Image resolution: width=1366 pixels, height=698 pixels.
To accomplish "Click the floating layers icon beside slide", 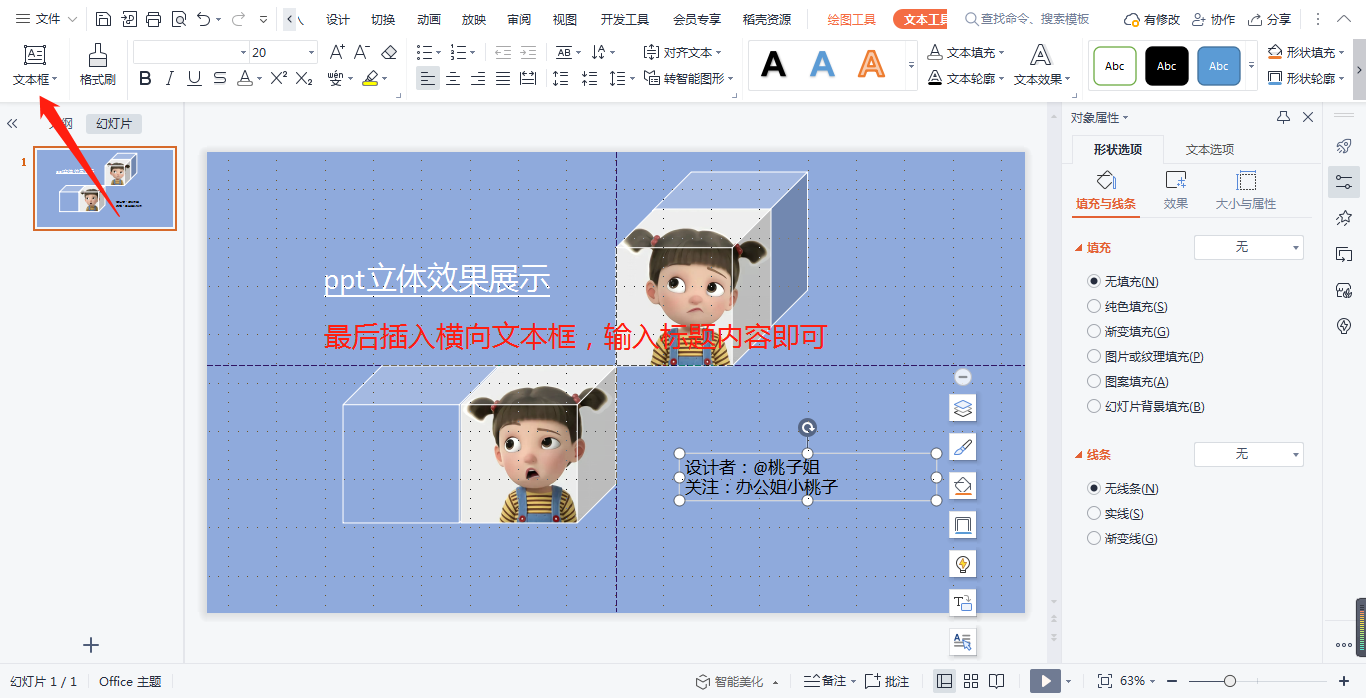I will pos(963,408).
